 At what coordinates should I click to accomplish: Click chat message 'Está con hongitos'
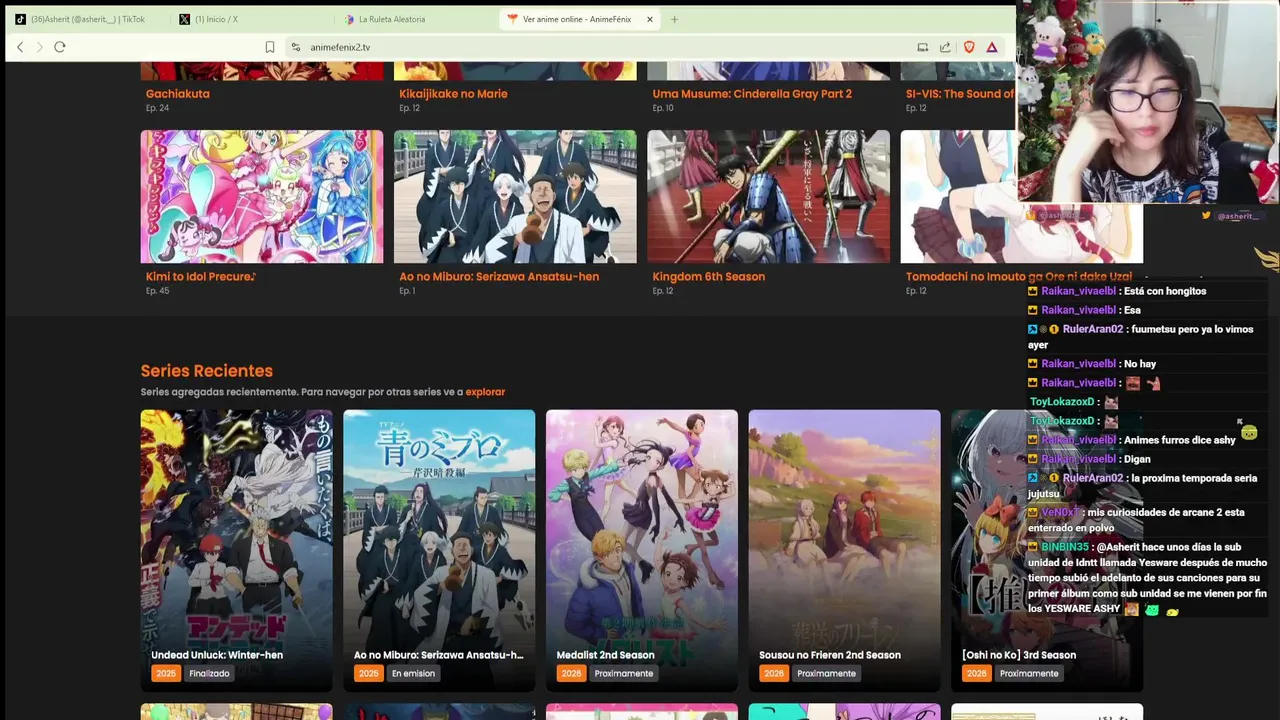[1165, 291]
